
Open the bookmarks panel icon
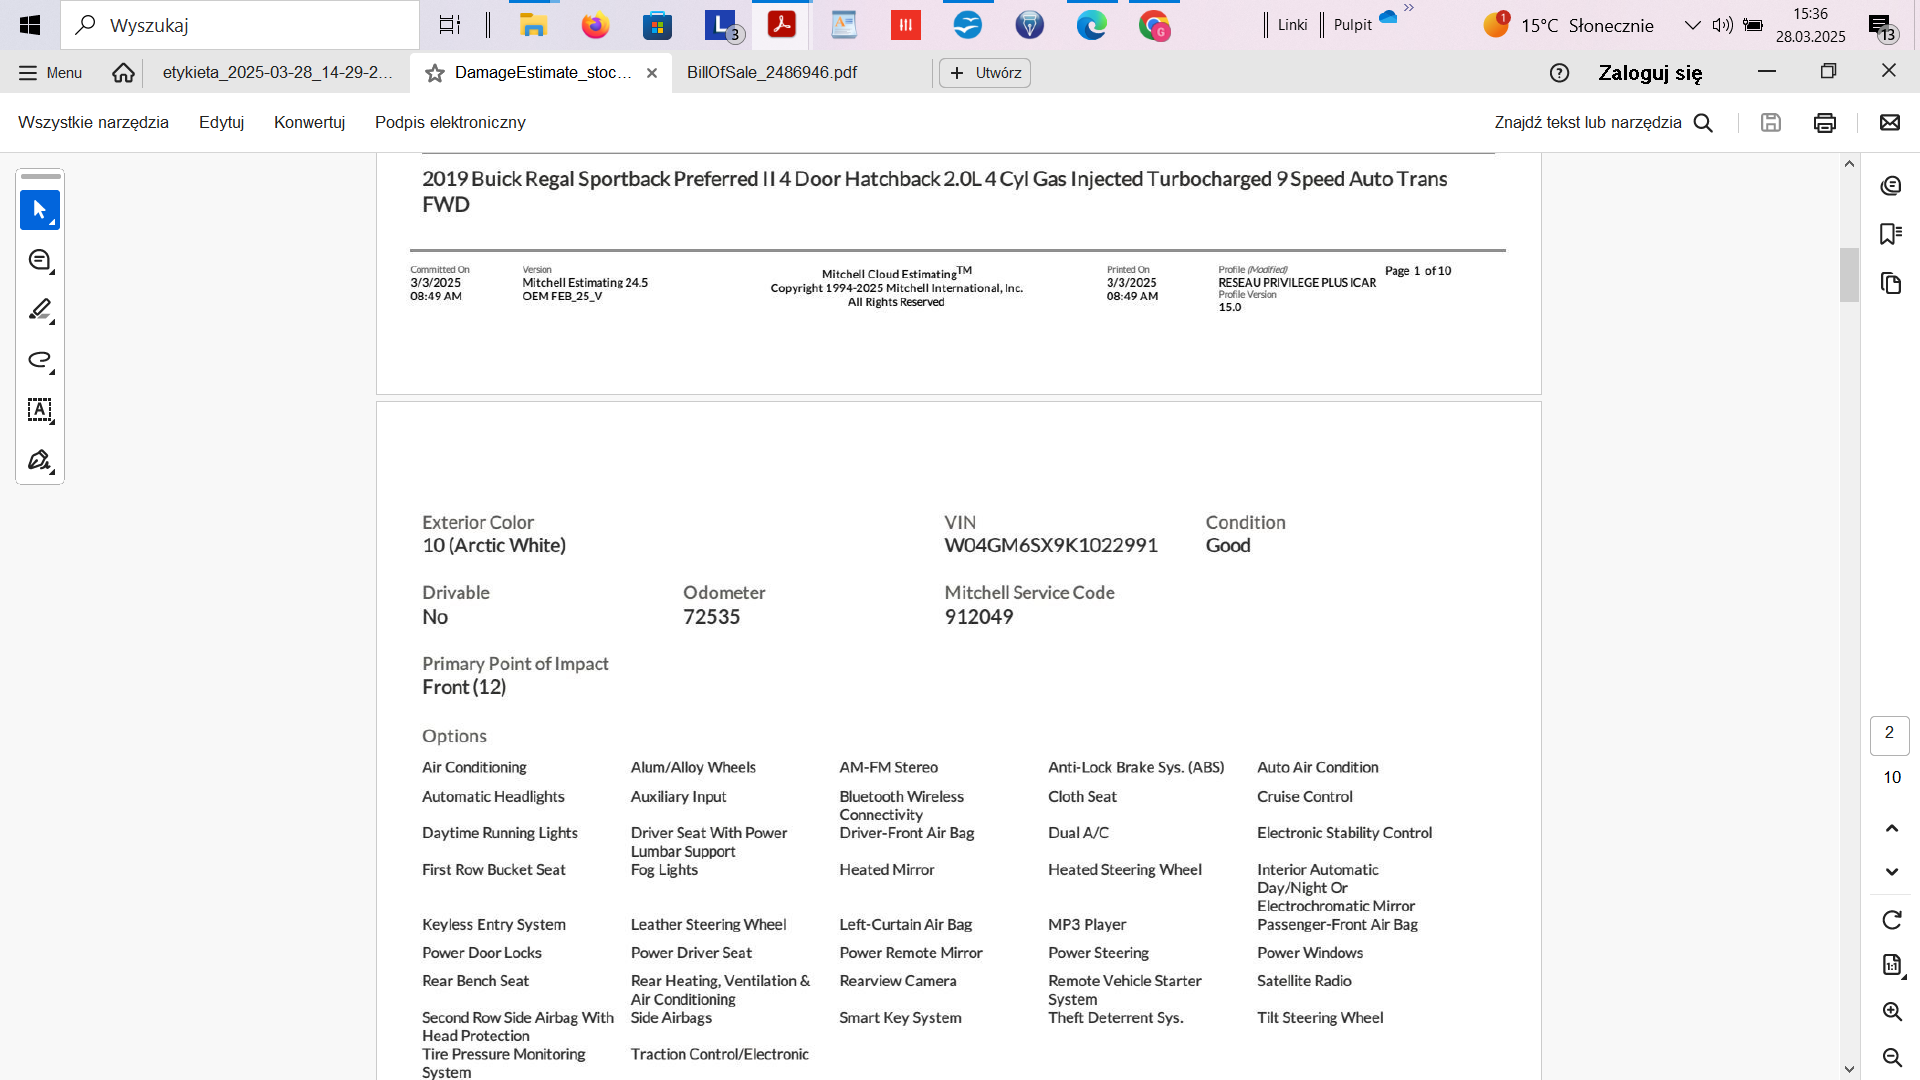coord(1890,234)
